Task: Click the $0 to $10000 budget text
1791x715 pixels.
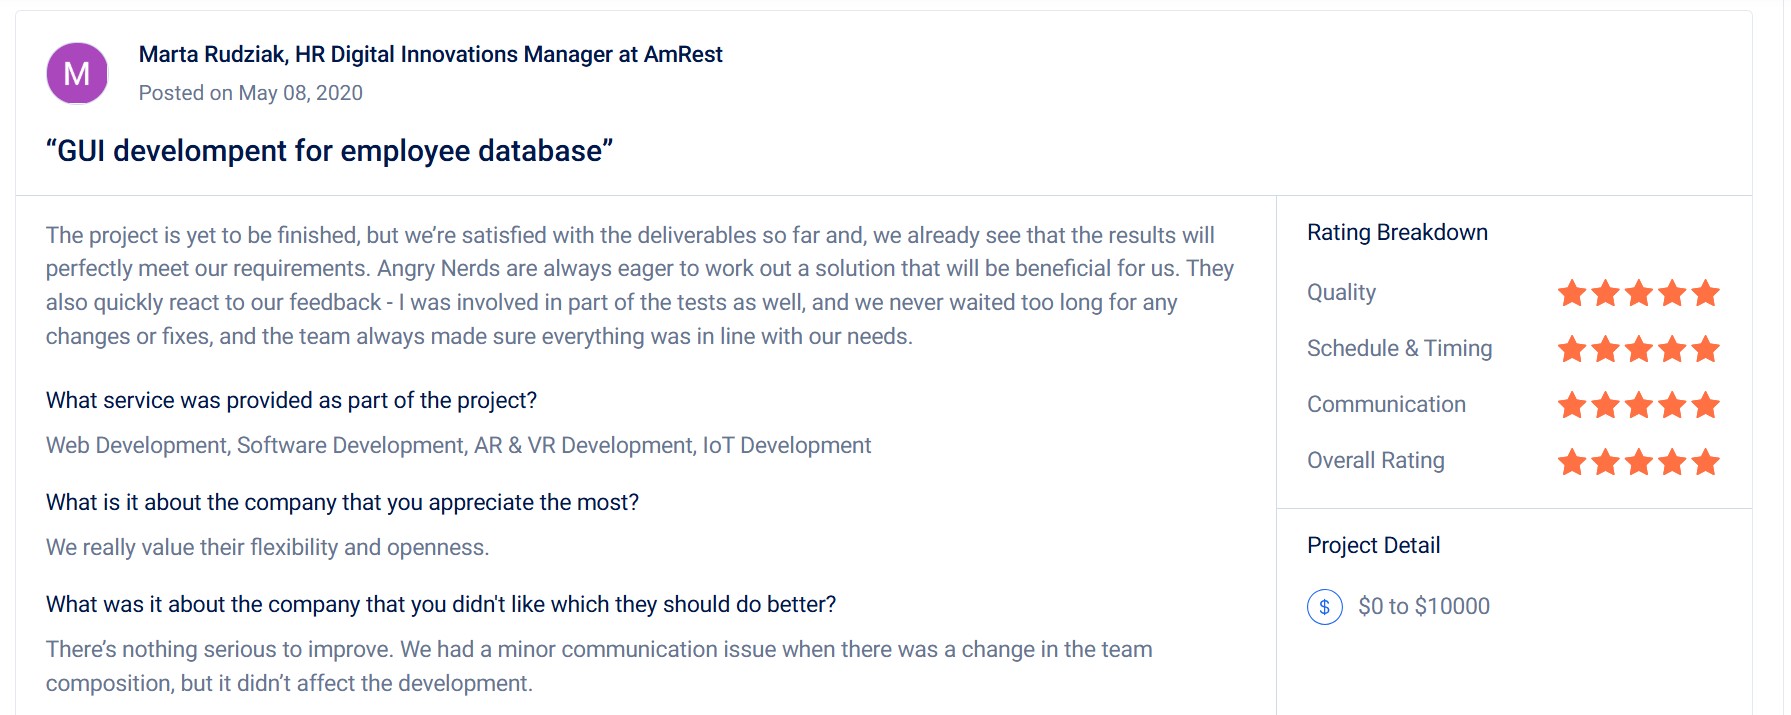Action: point(1423,607)
